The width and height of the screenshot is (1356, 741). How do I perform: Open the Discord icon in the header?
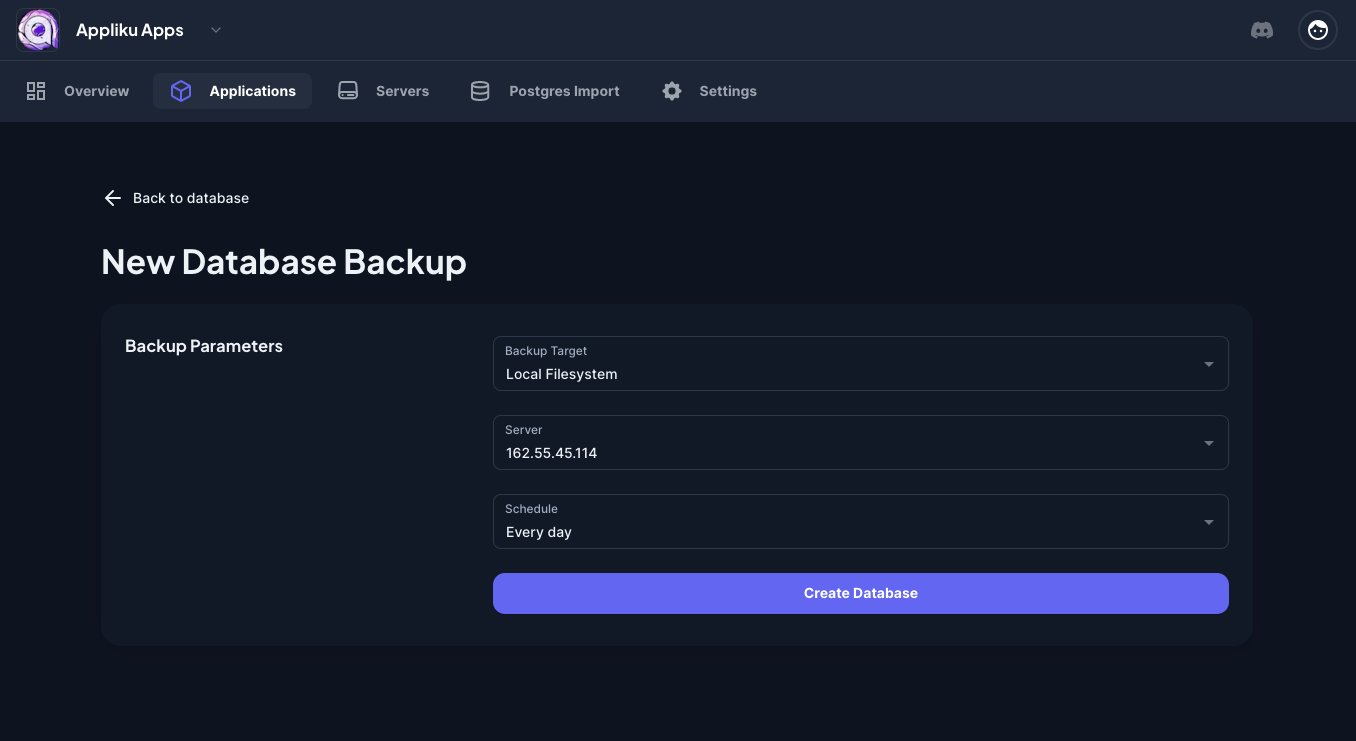1262,30
